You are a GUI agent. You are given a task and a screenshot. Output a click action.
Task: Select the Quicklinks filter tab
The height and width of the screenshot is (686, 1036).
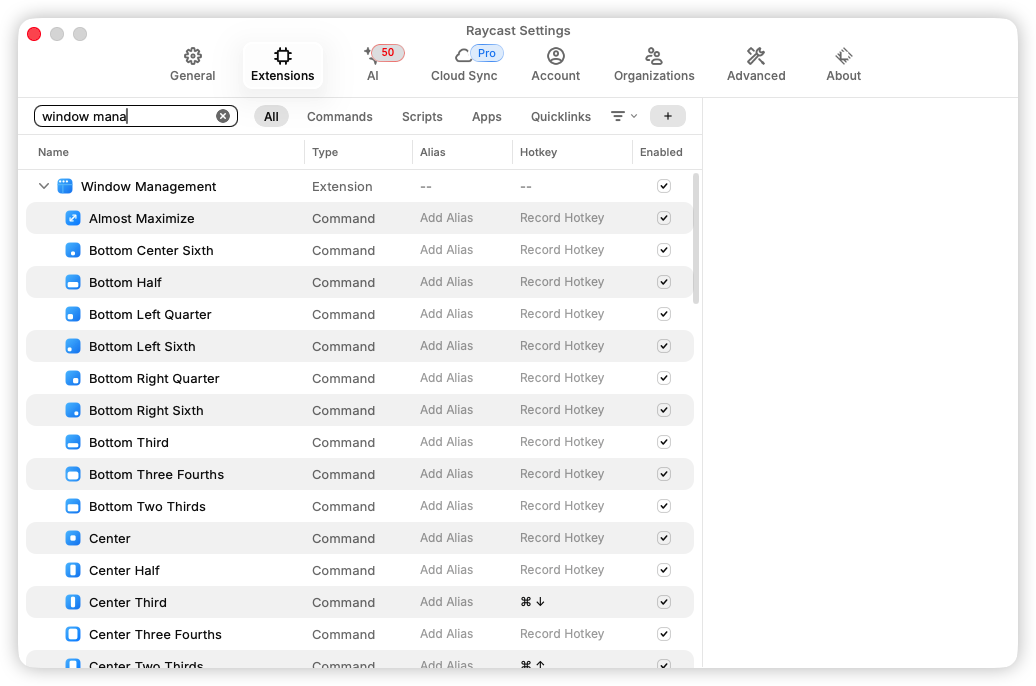click(560, 116)
